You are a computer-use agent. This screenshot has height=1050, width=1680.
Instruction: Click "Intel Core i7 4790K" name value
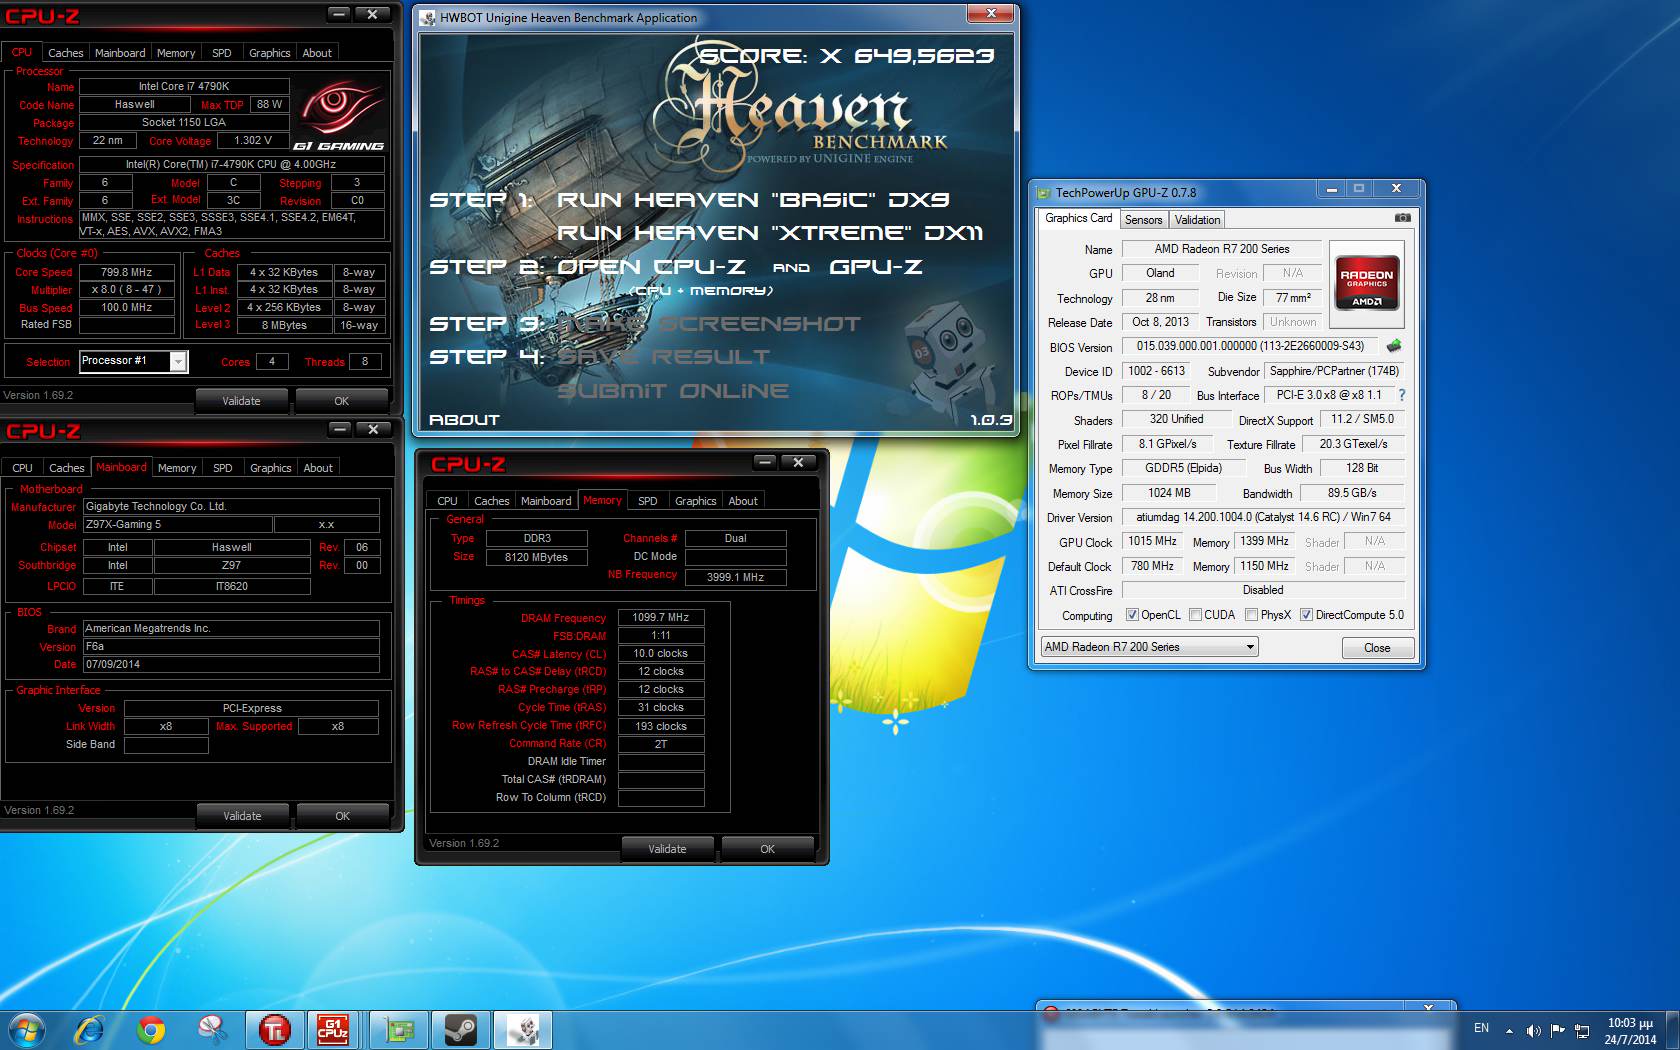click(184, 87)
